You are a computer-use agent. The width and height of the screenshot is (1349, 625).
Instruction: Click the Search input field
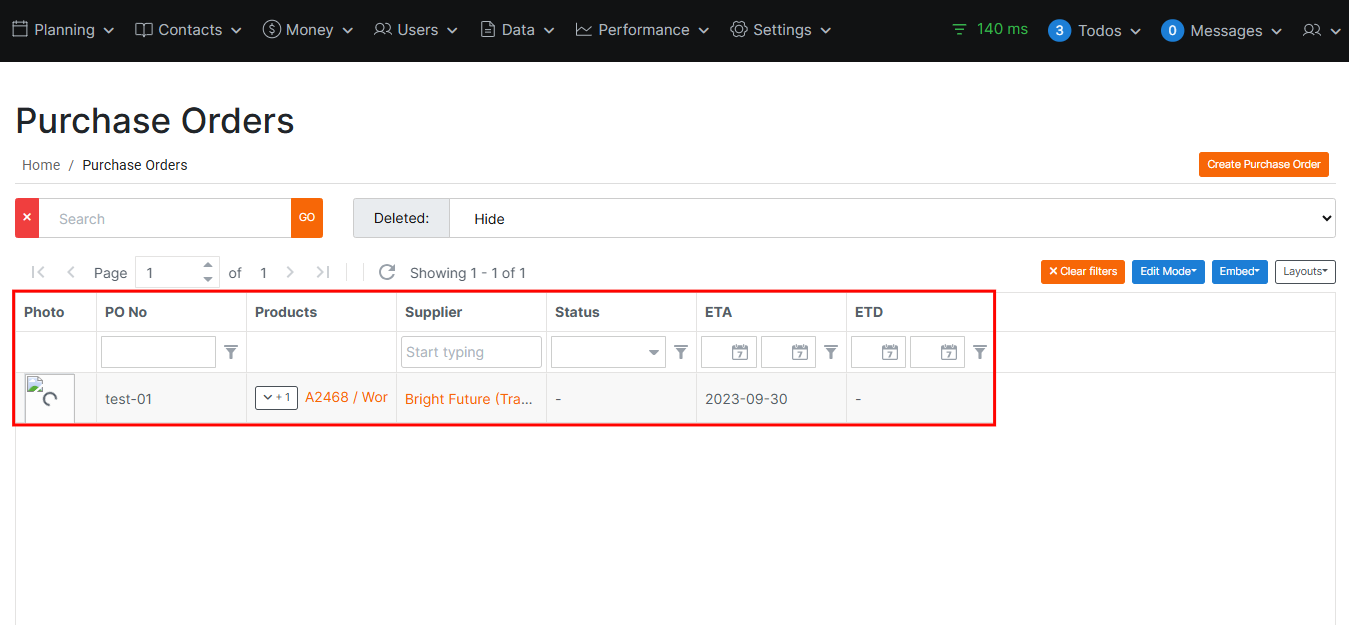coord(165,218)
